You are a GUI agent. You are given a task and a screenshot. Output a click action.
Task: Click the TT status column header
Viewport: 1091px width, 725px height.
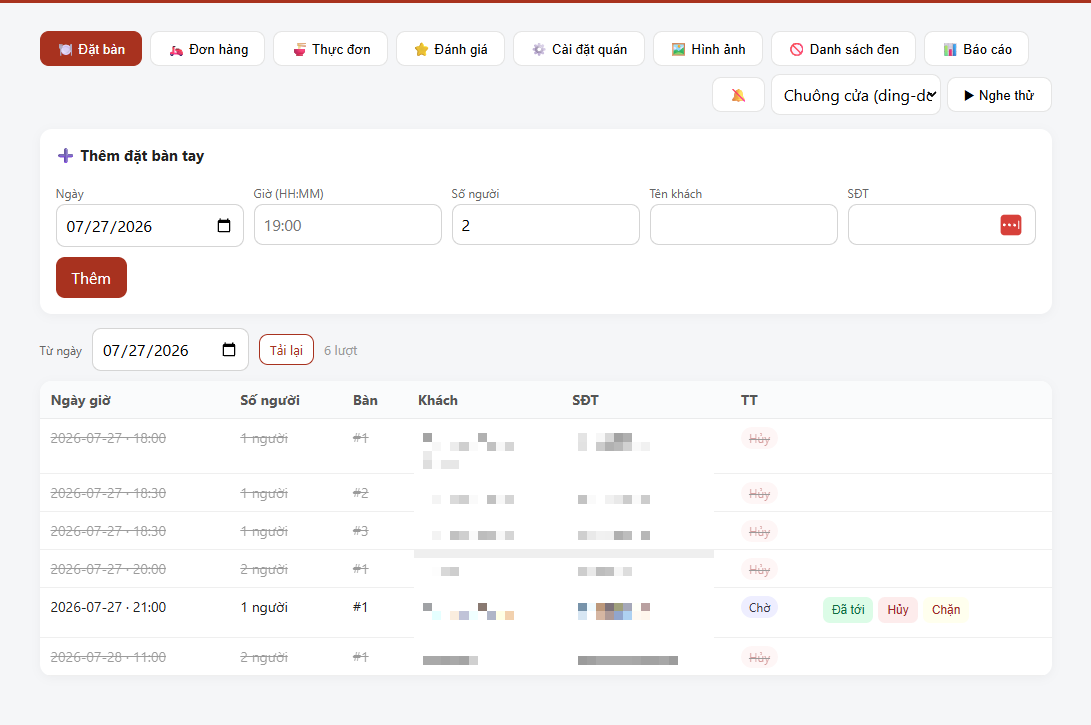[749, 400]
